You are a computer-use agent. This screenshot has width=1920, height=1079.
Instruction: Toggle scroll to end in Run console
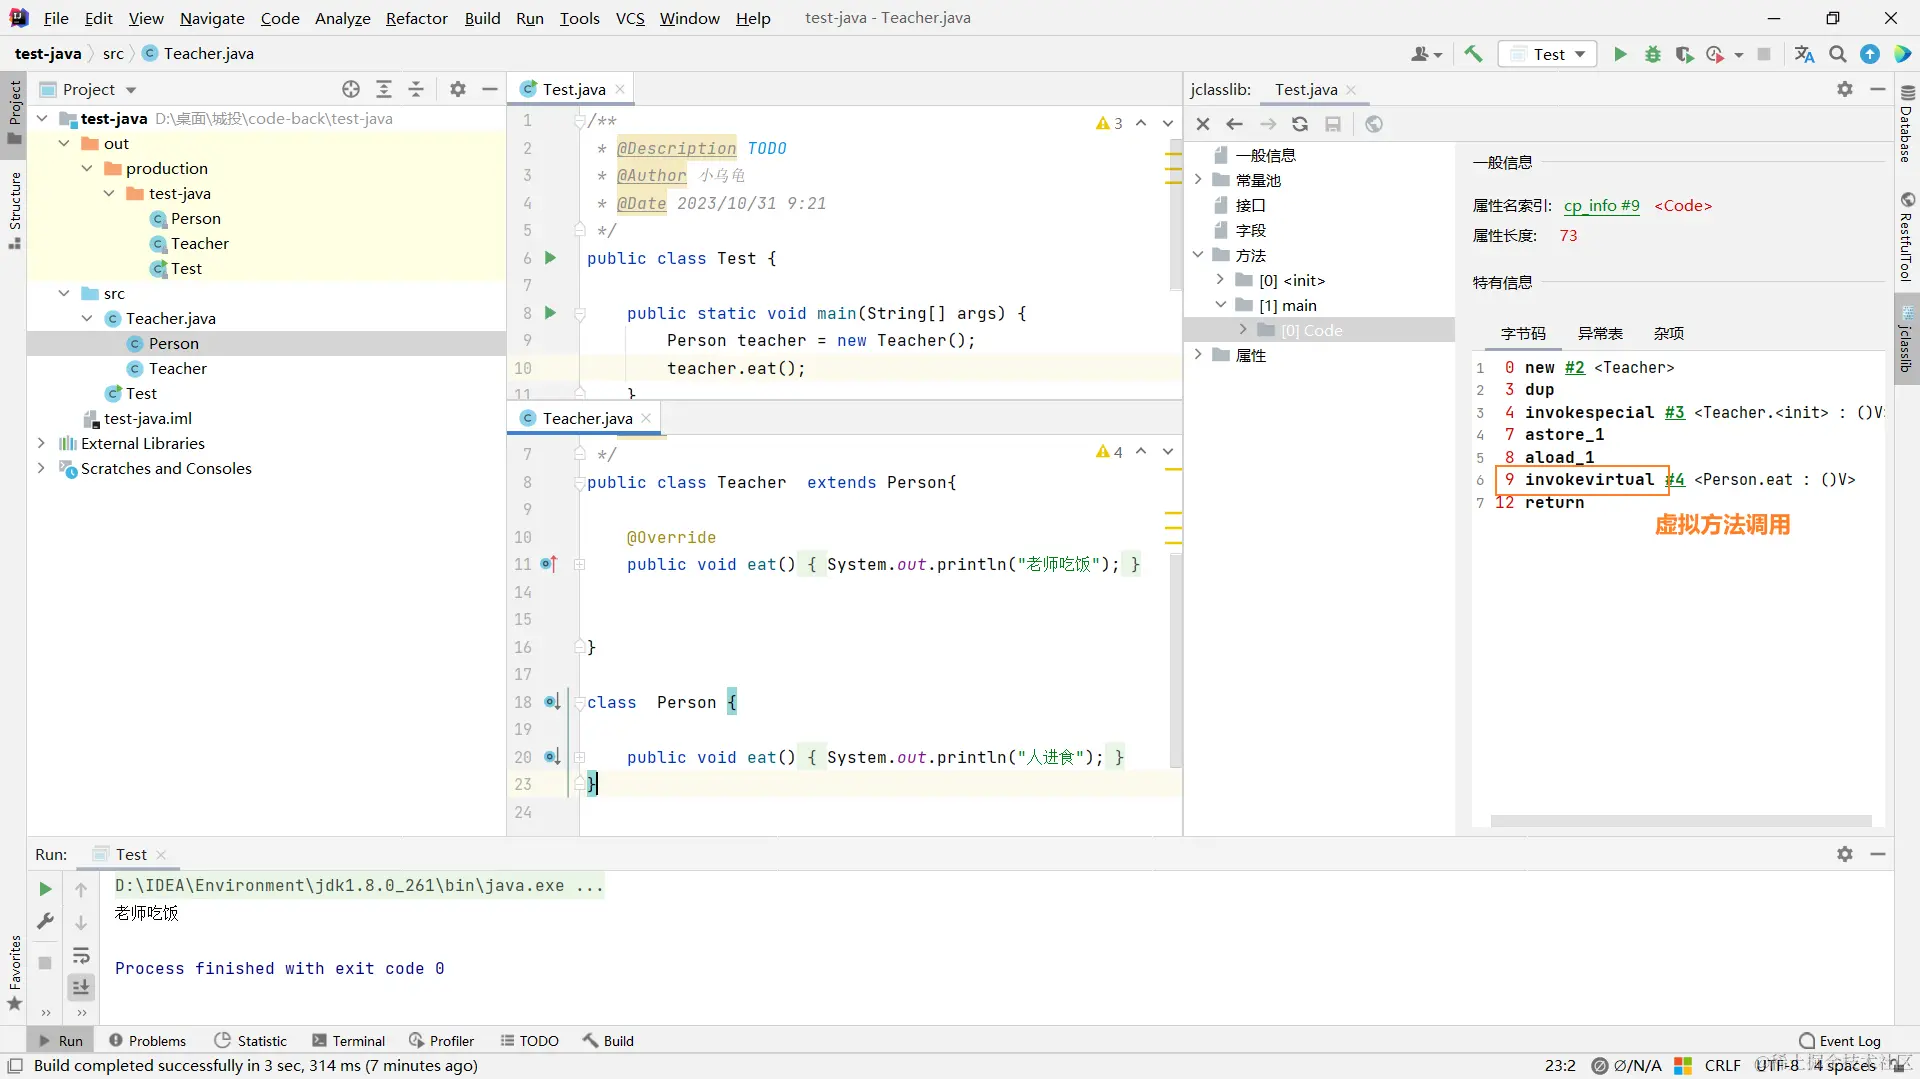pos(81,988)
